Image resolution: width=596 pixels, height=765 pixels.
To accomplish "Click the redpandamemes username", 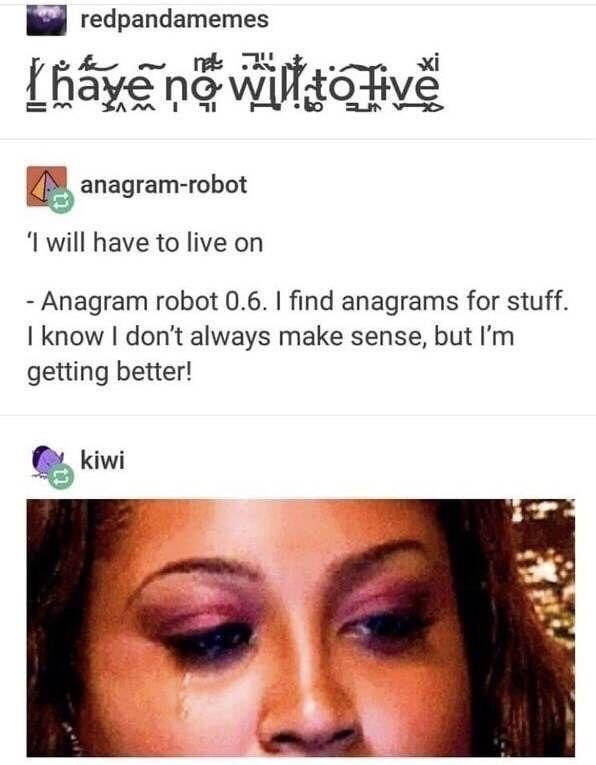I will pyautogui.click(x=174, y=20).
